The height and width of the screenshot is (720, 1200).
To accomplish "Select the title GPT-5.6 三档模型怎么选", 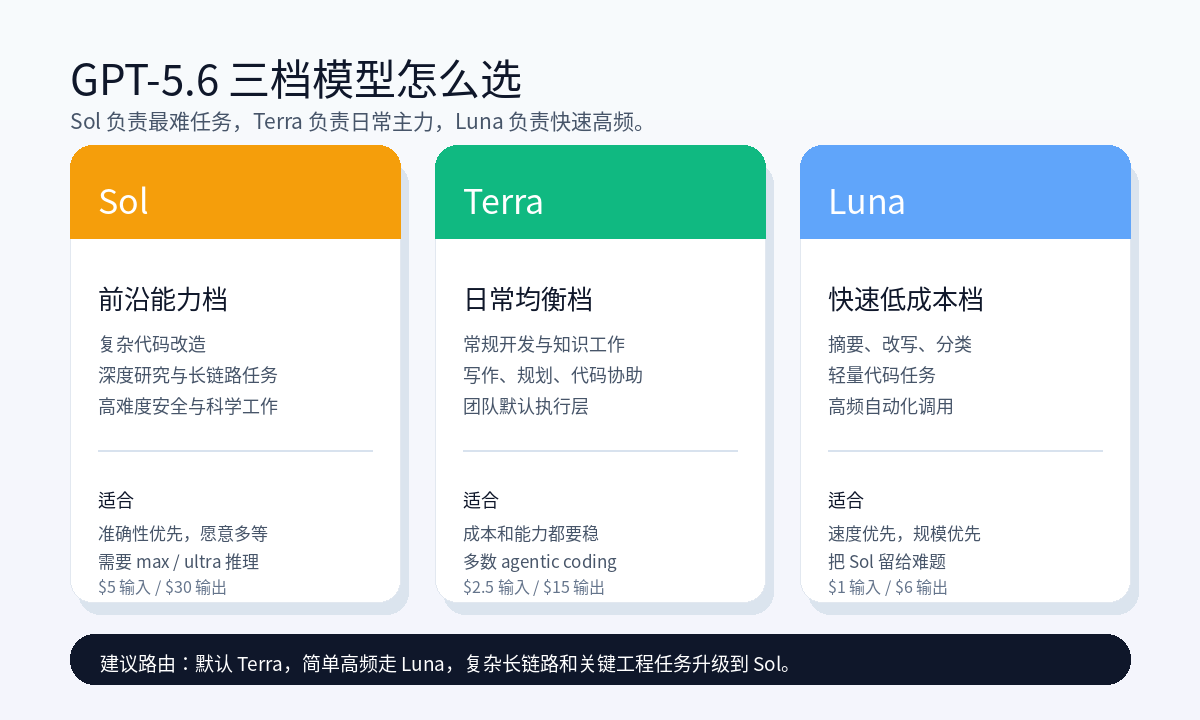I will coord(296,79).
